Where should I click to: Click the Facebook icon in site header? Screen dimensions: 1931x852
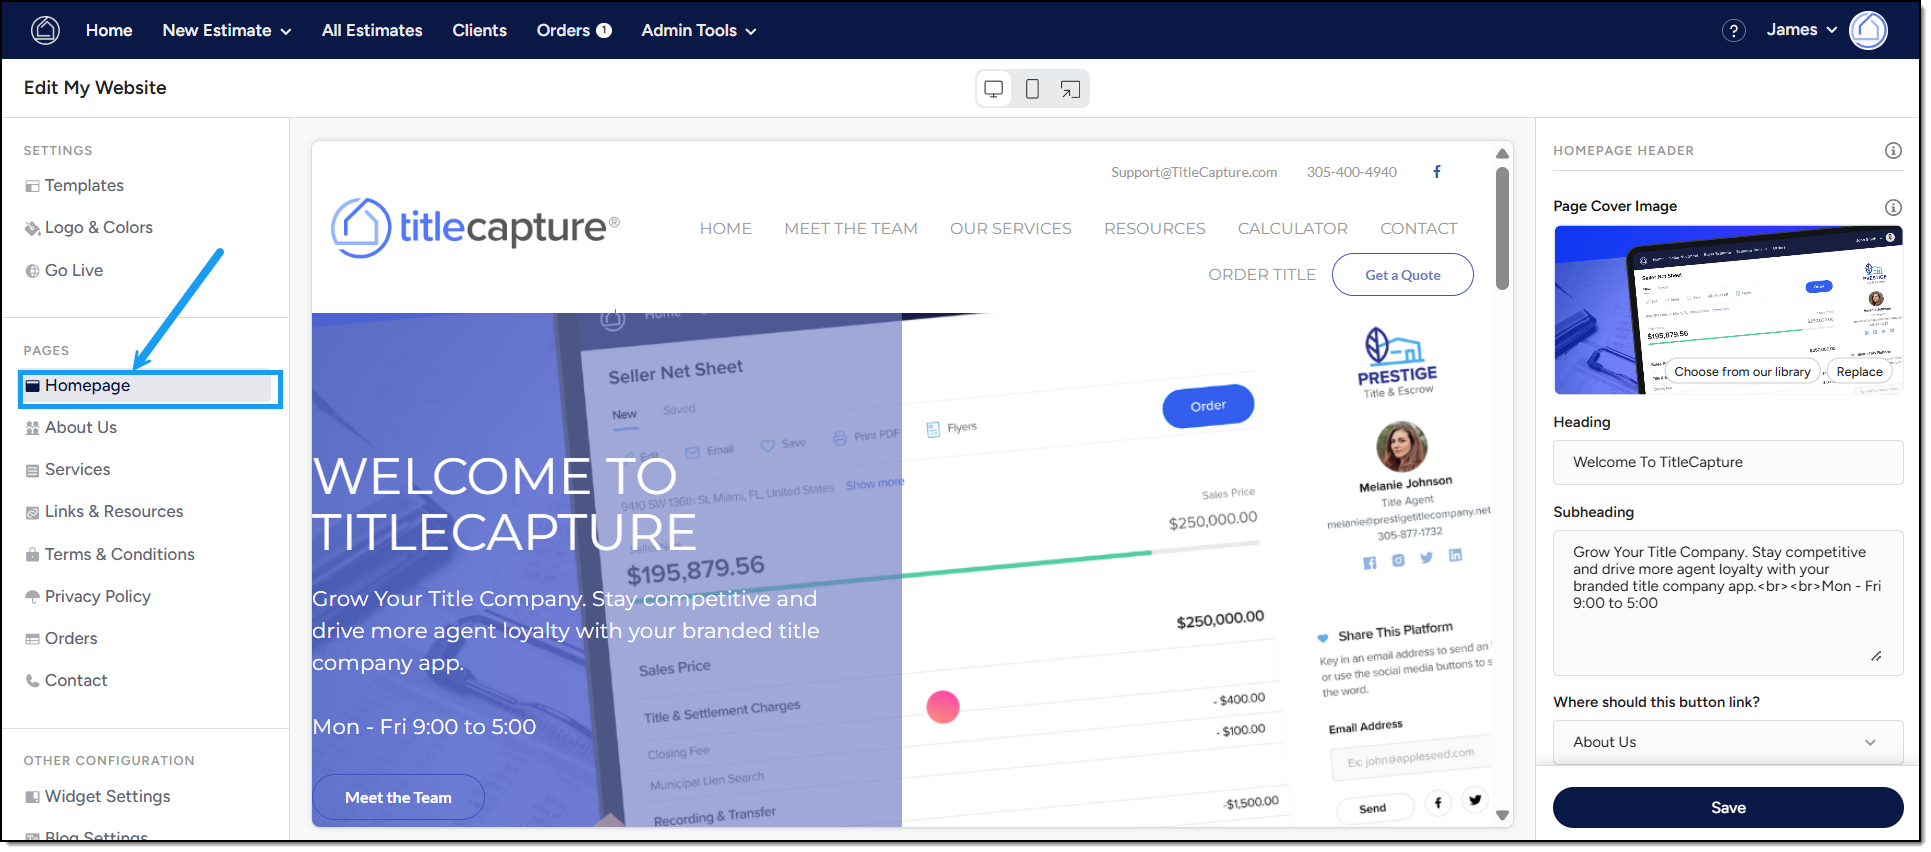click(1437, 172)
